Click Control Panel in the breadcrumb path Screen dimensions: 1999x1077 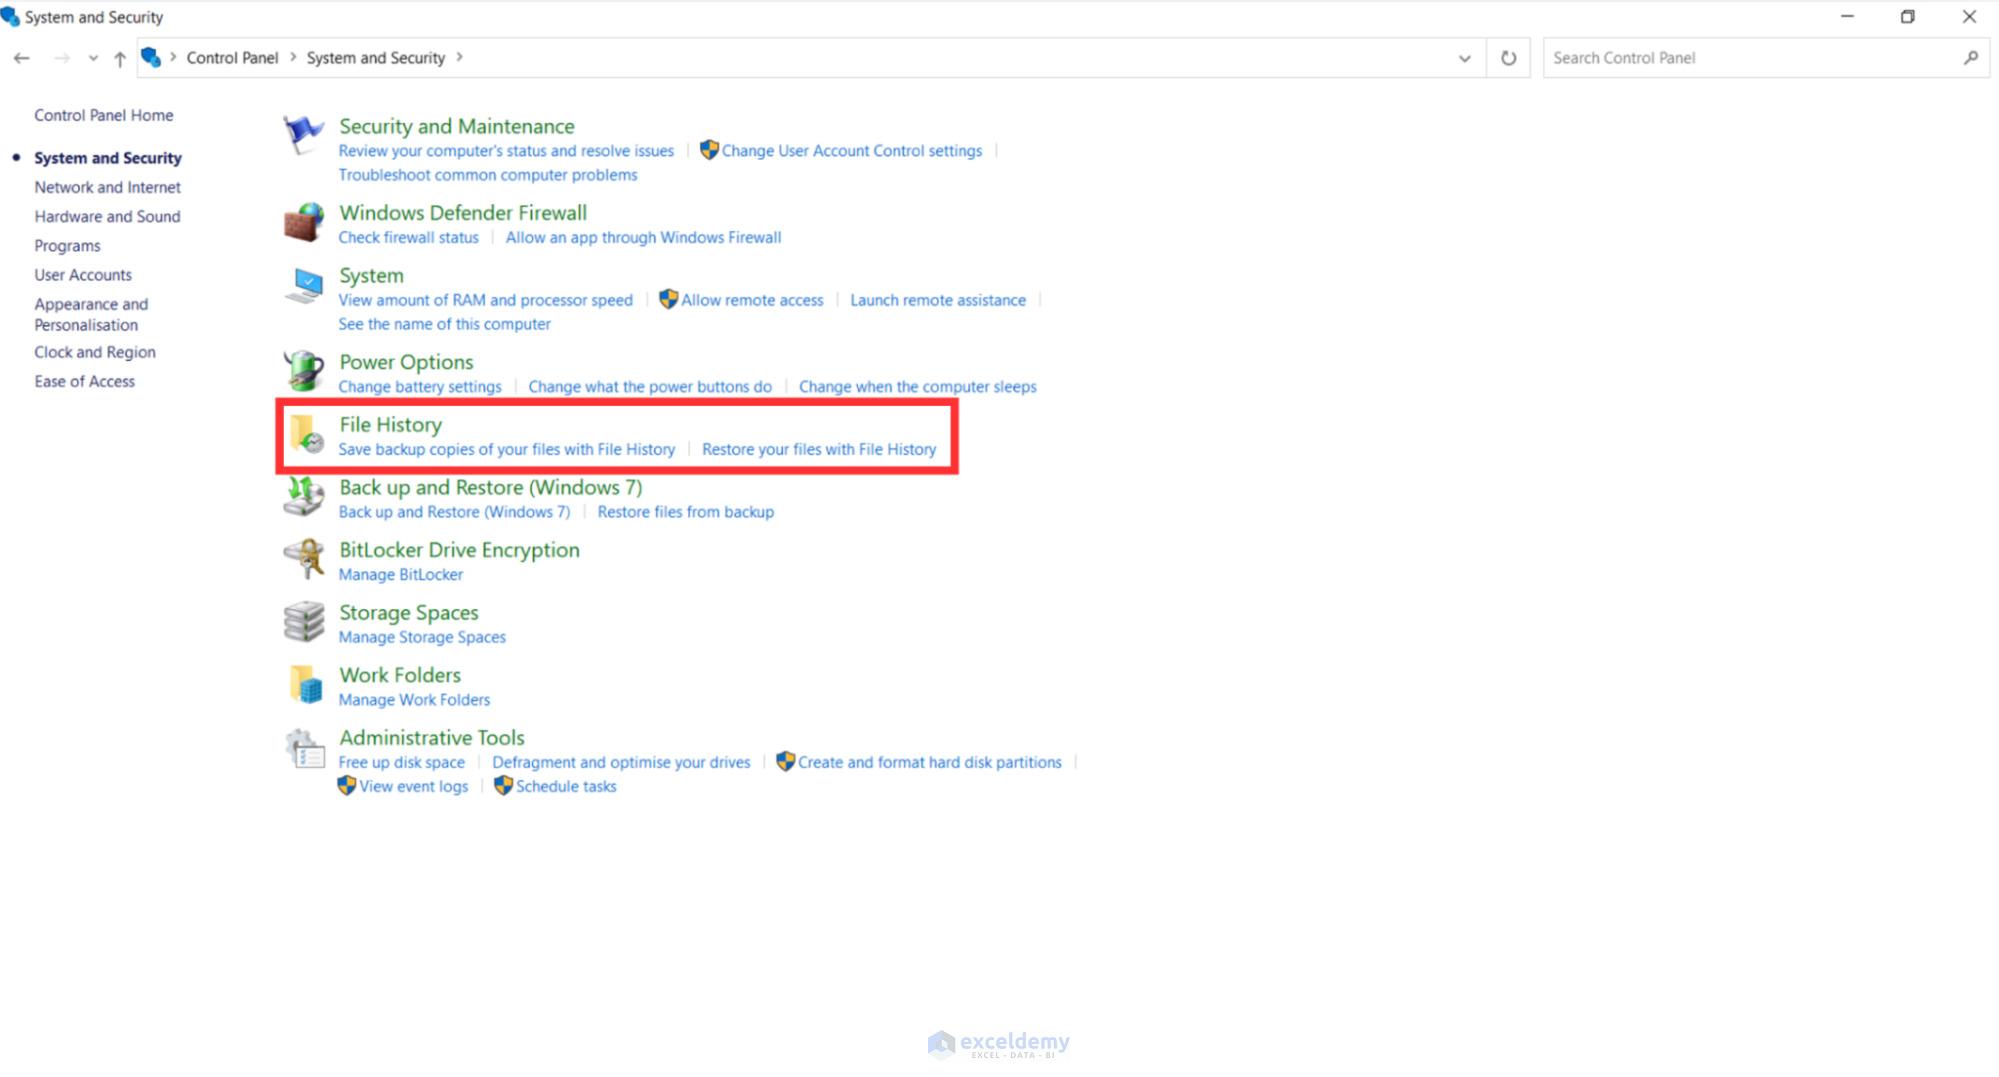[x=232, y=57]
